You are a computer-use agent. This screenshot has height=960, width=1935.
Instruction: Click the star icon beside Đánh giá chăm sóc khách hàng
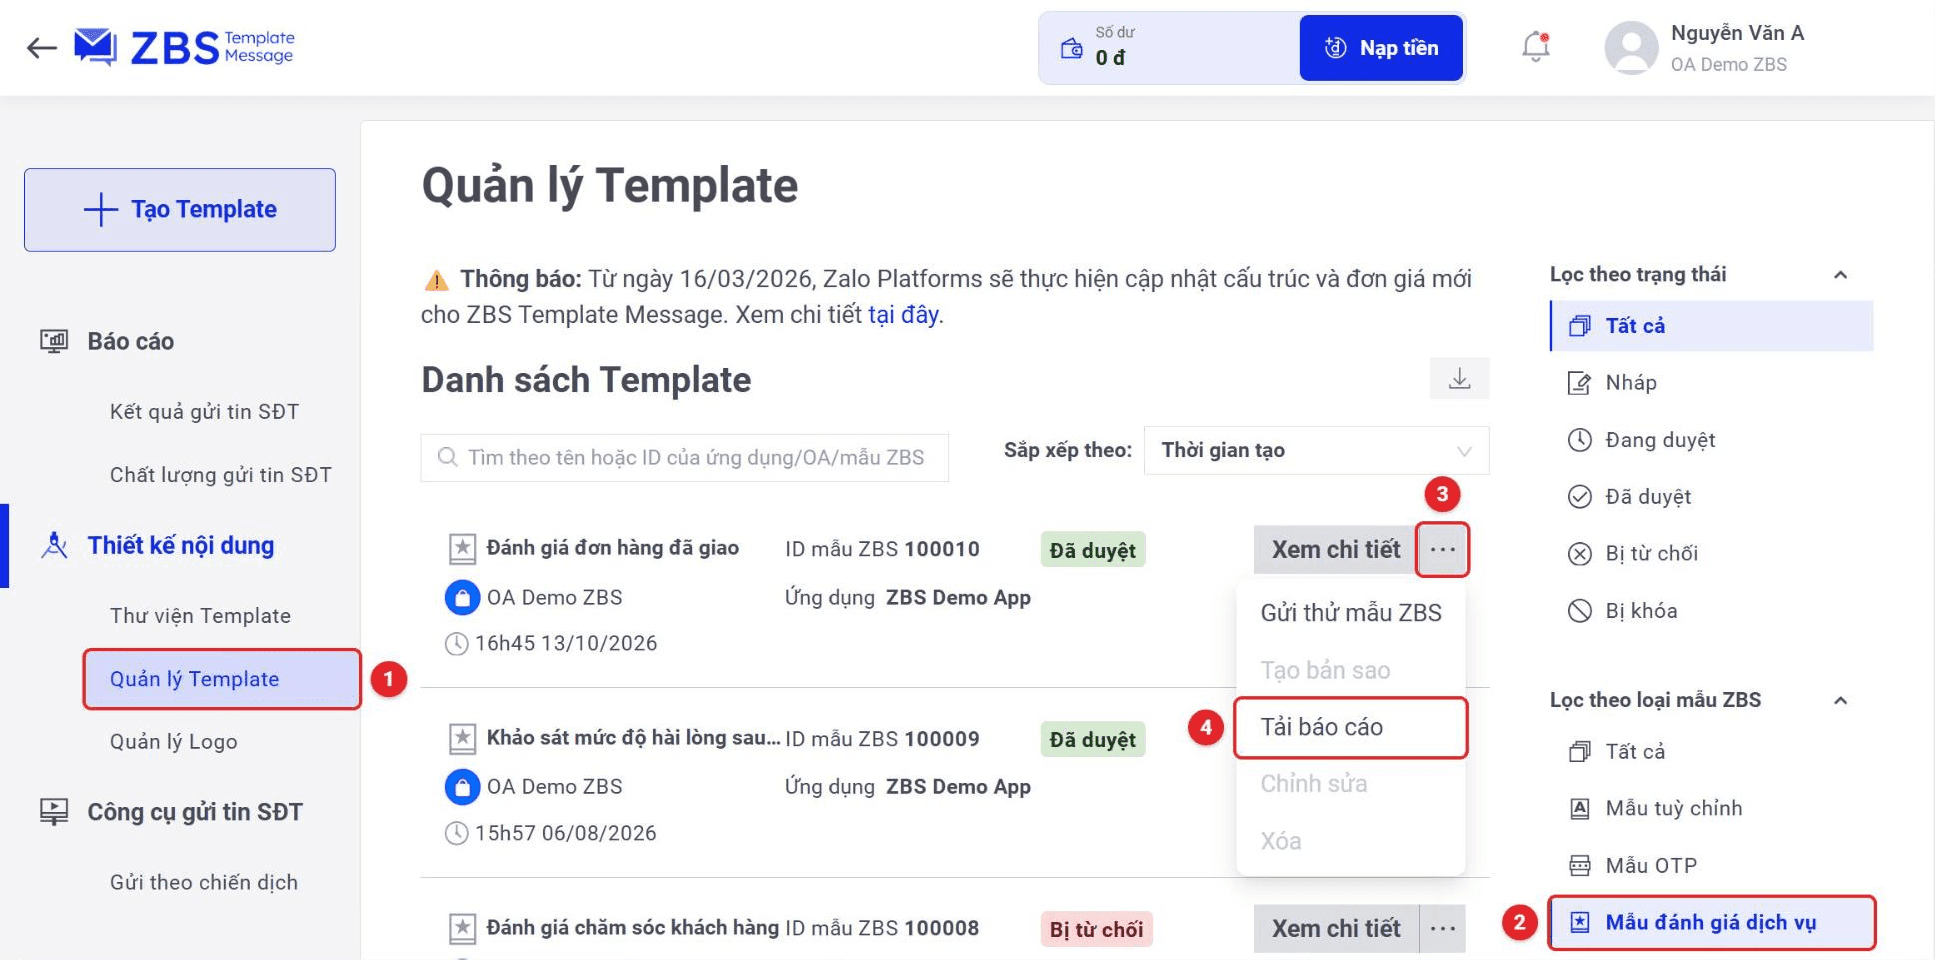click(x=462, y=928)
